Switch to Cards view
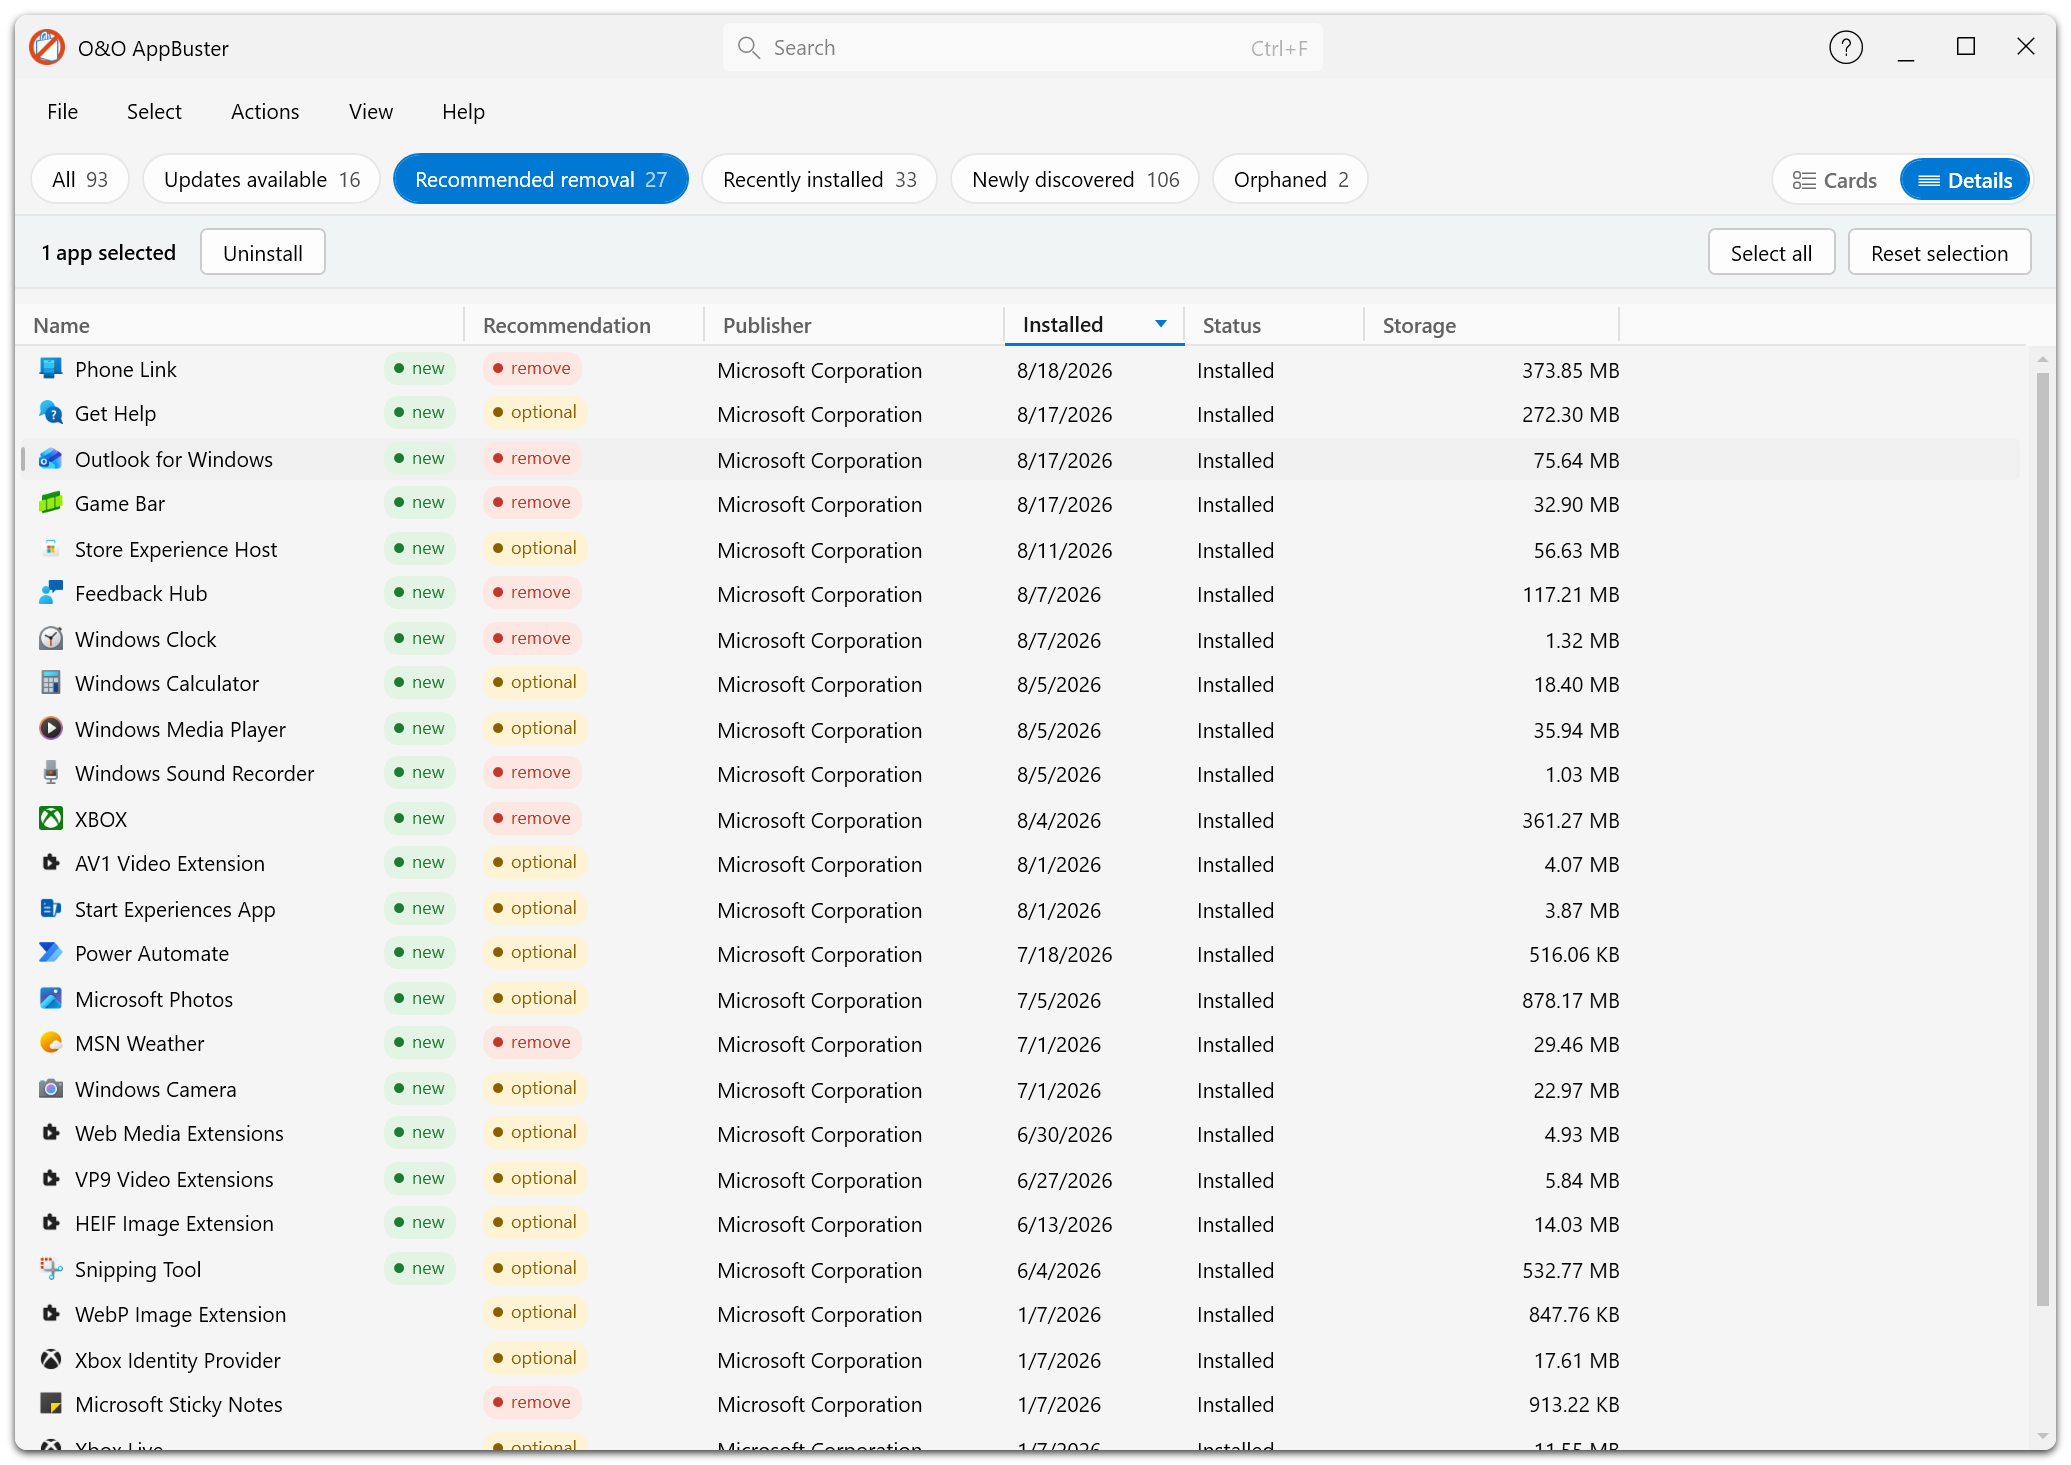Image resolution: width=2071 pixels, height=1465 pixels. (x=1835, y=180)
